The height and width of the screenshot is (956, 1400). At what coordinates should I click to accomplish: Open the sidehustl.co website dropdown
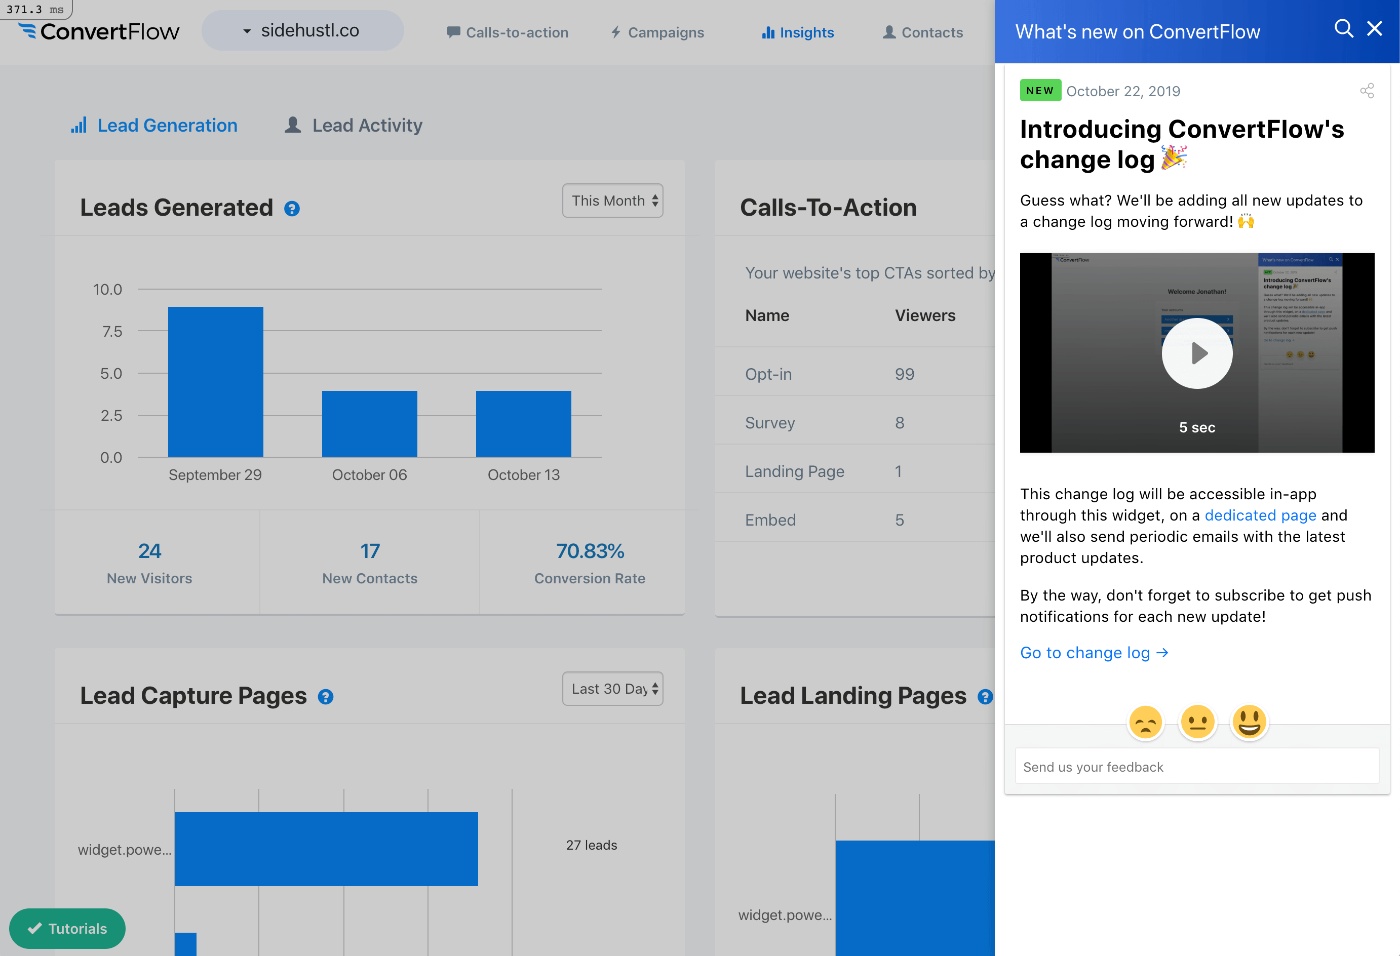302,31
